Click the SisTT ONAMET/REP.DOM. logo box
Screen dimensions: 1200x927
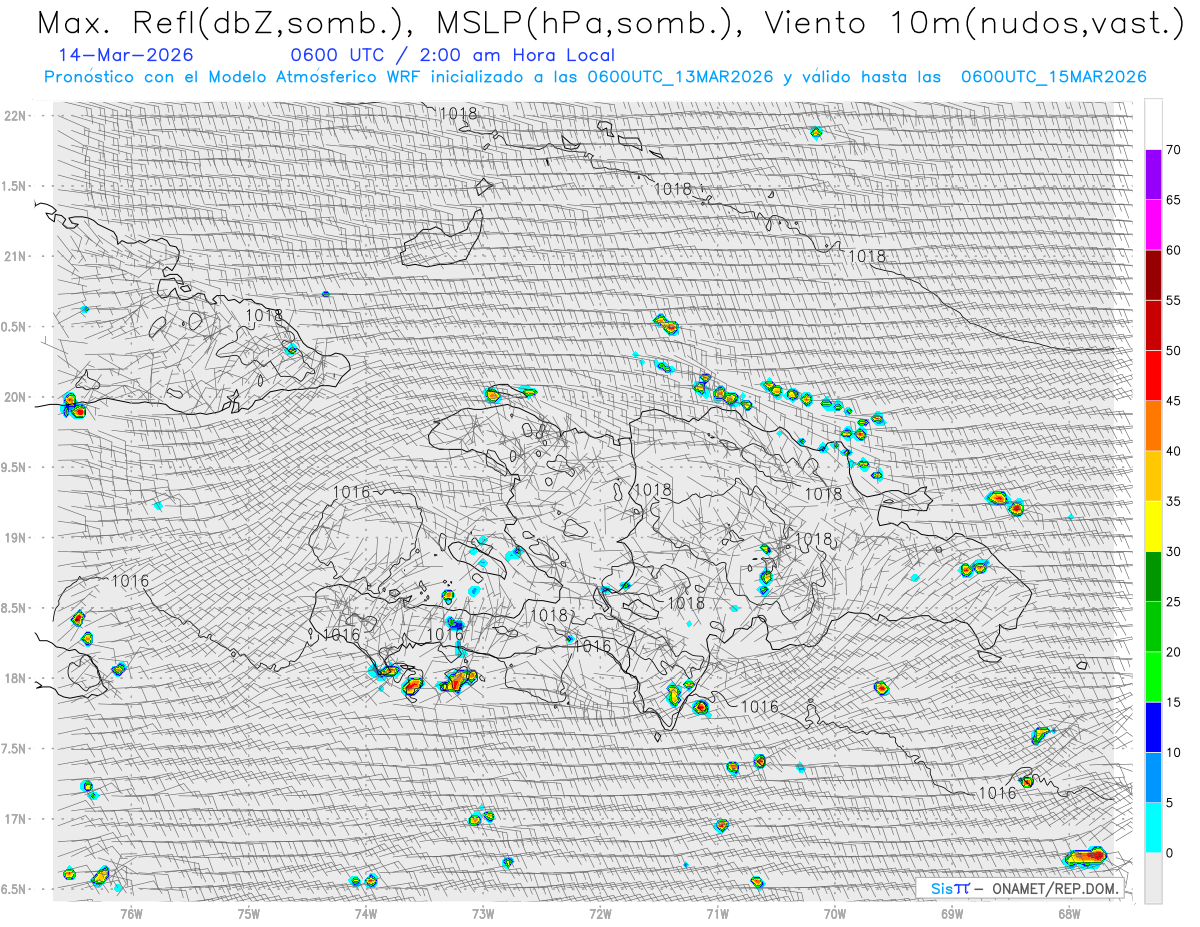pyautogui.click(x=1022, y=888)
